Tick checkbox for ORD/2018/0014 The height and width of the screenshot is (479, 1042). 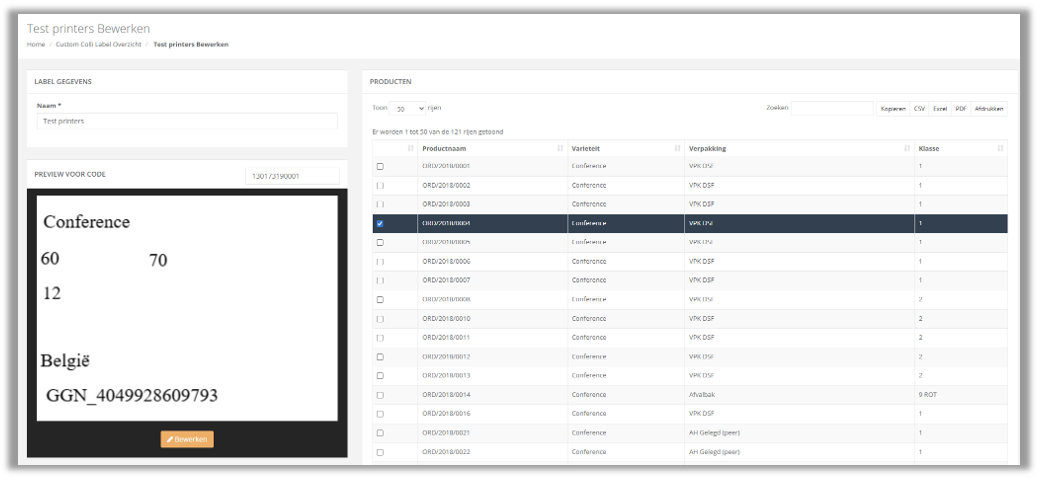coord(380,395)
